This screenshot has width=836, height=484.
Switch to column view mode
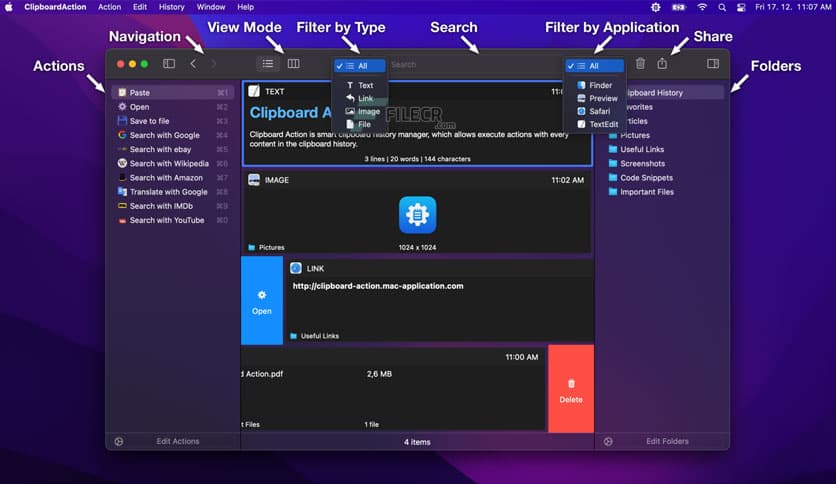[293, 64]
